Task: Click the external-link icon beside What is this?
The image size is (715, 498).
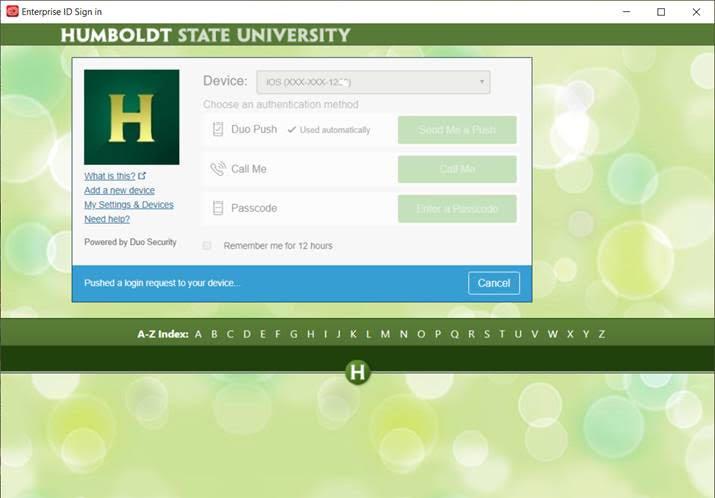Action: 142,176
